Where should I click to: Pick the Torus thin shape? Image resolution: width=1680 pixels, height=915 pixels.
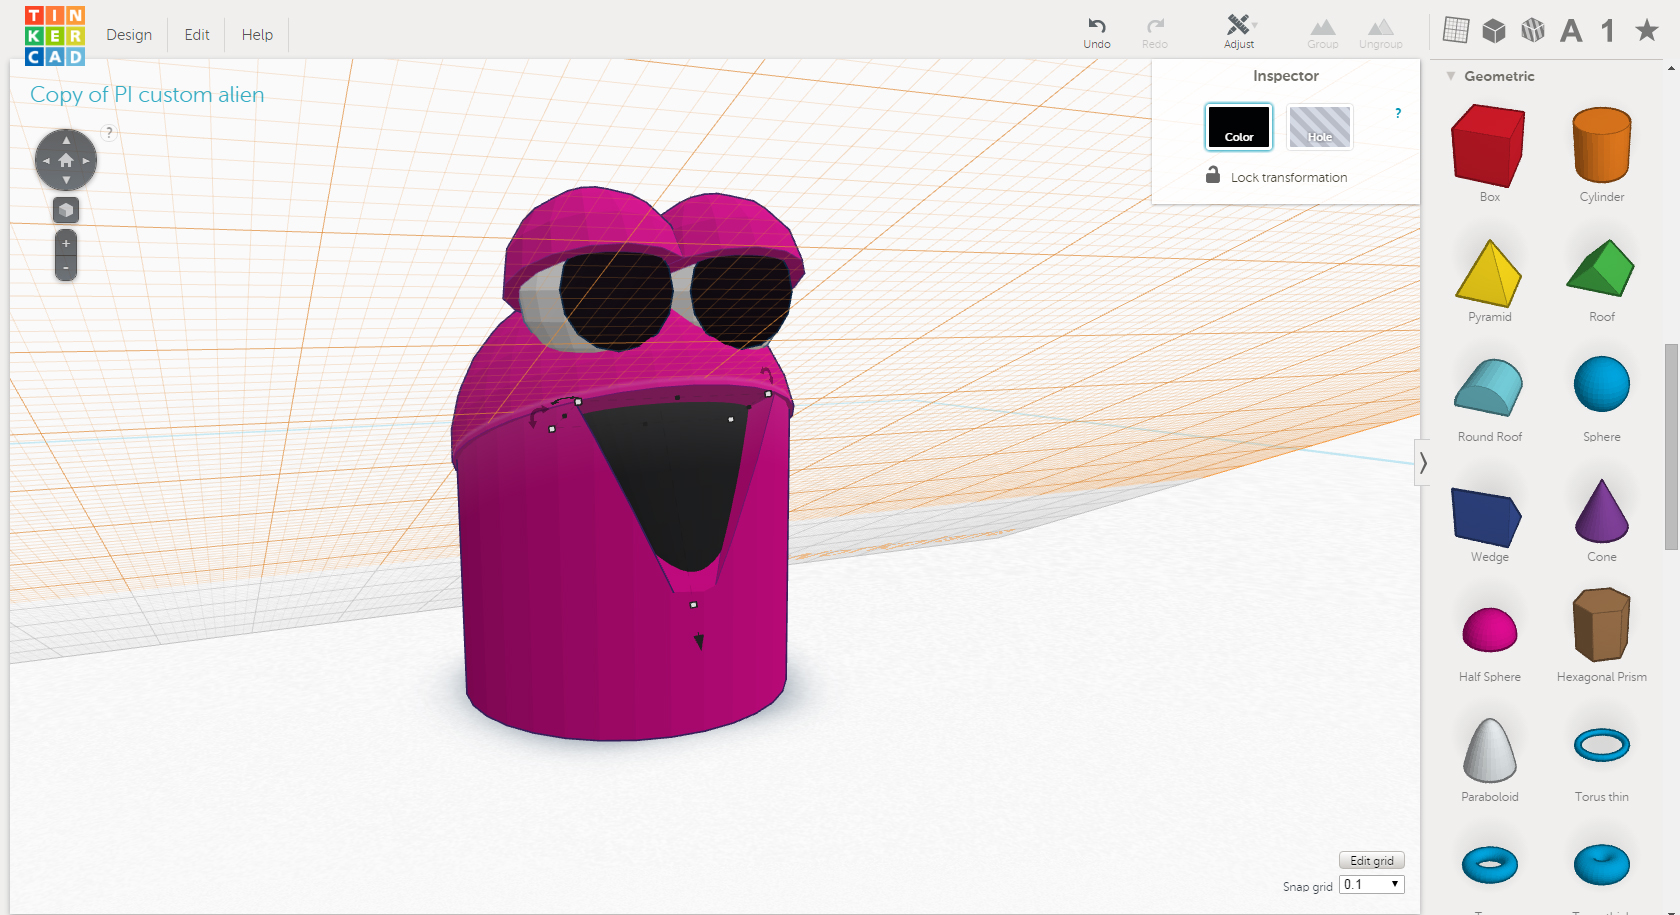[x=1602, y=745]
